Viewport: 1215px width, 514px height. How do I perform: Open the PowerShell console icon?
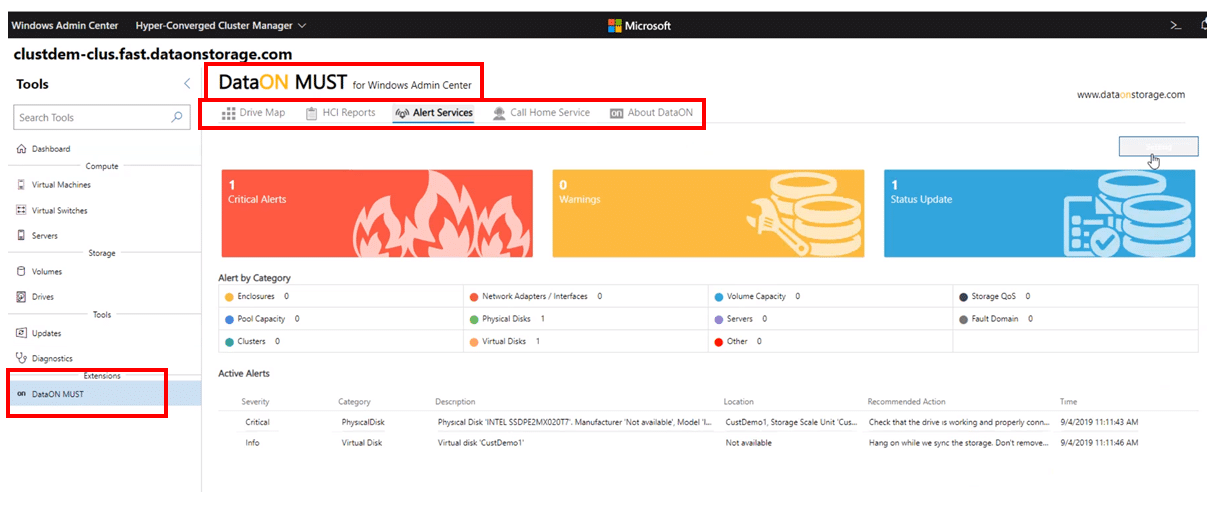coord(1177,25)
